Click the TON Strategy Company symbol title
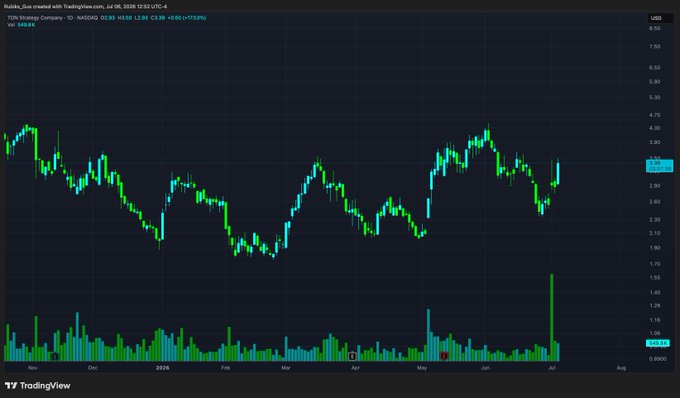This screenshot has width=680, height=398. (35, 18)
